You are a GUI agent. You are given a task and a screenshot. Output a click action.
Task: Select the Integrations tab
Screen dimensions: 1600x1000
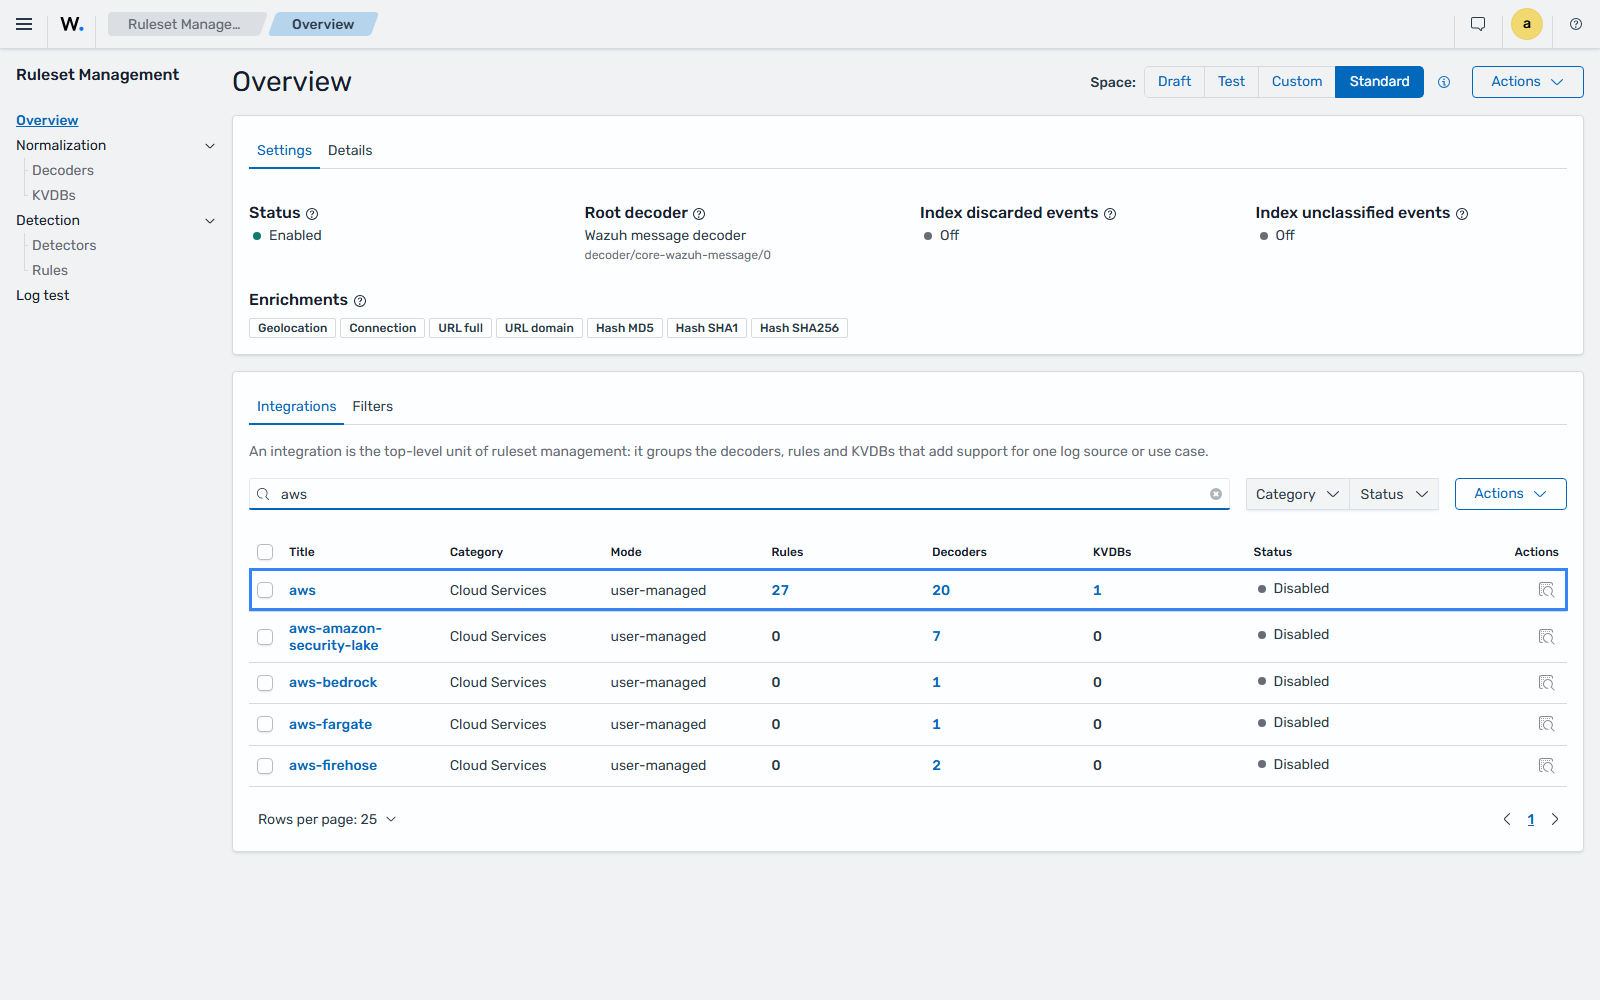pos(296,407)
